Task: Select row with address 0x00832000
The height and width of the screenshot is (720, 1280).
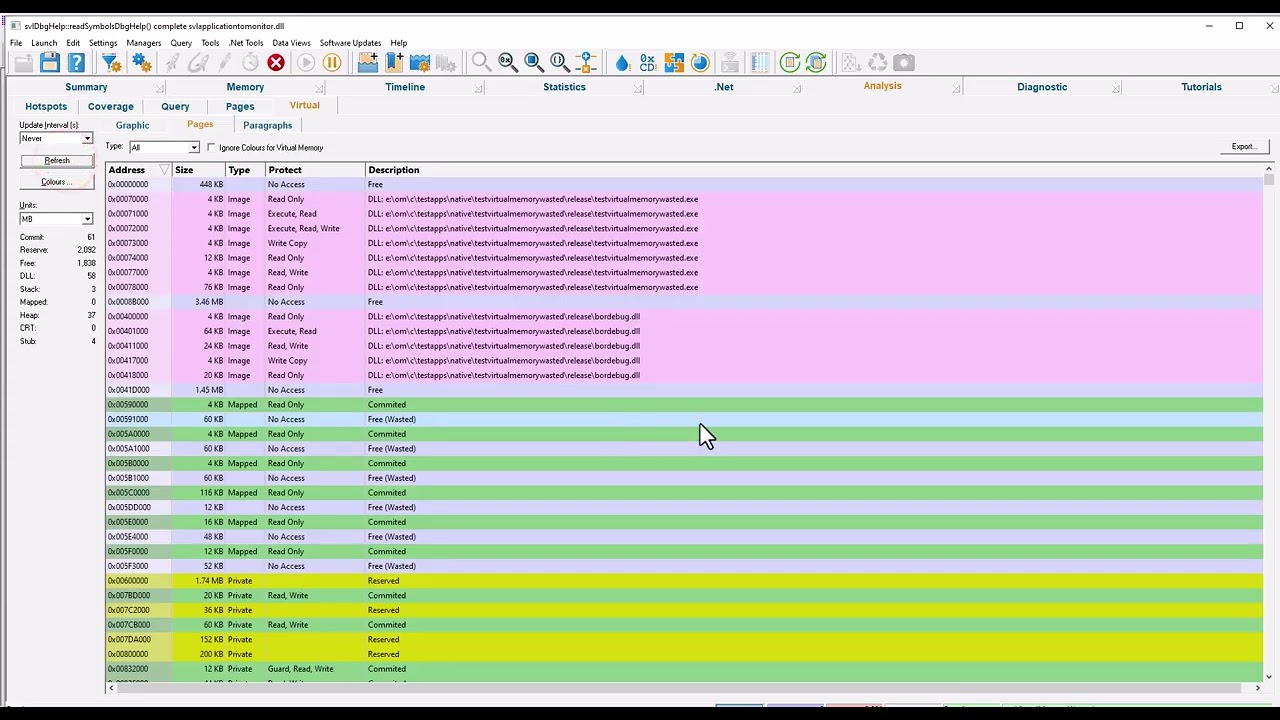Action: click(x=684, y=669)
